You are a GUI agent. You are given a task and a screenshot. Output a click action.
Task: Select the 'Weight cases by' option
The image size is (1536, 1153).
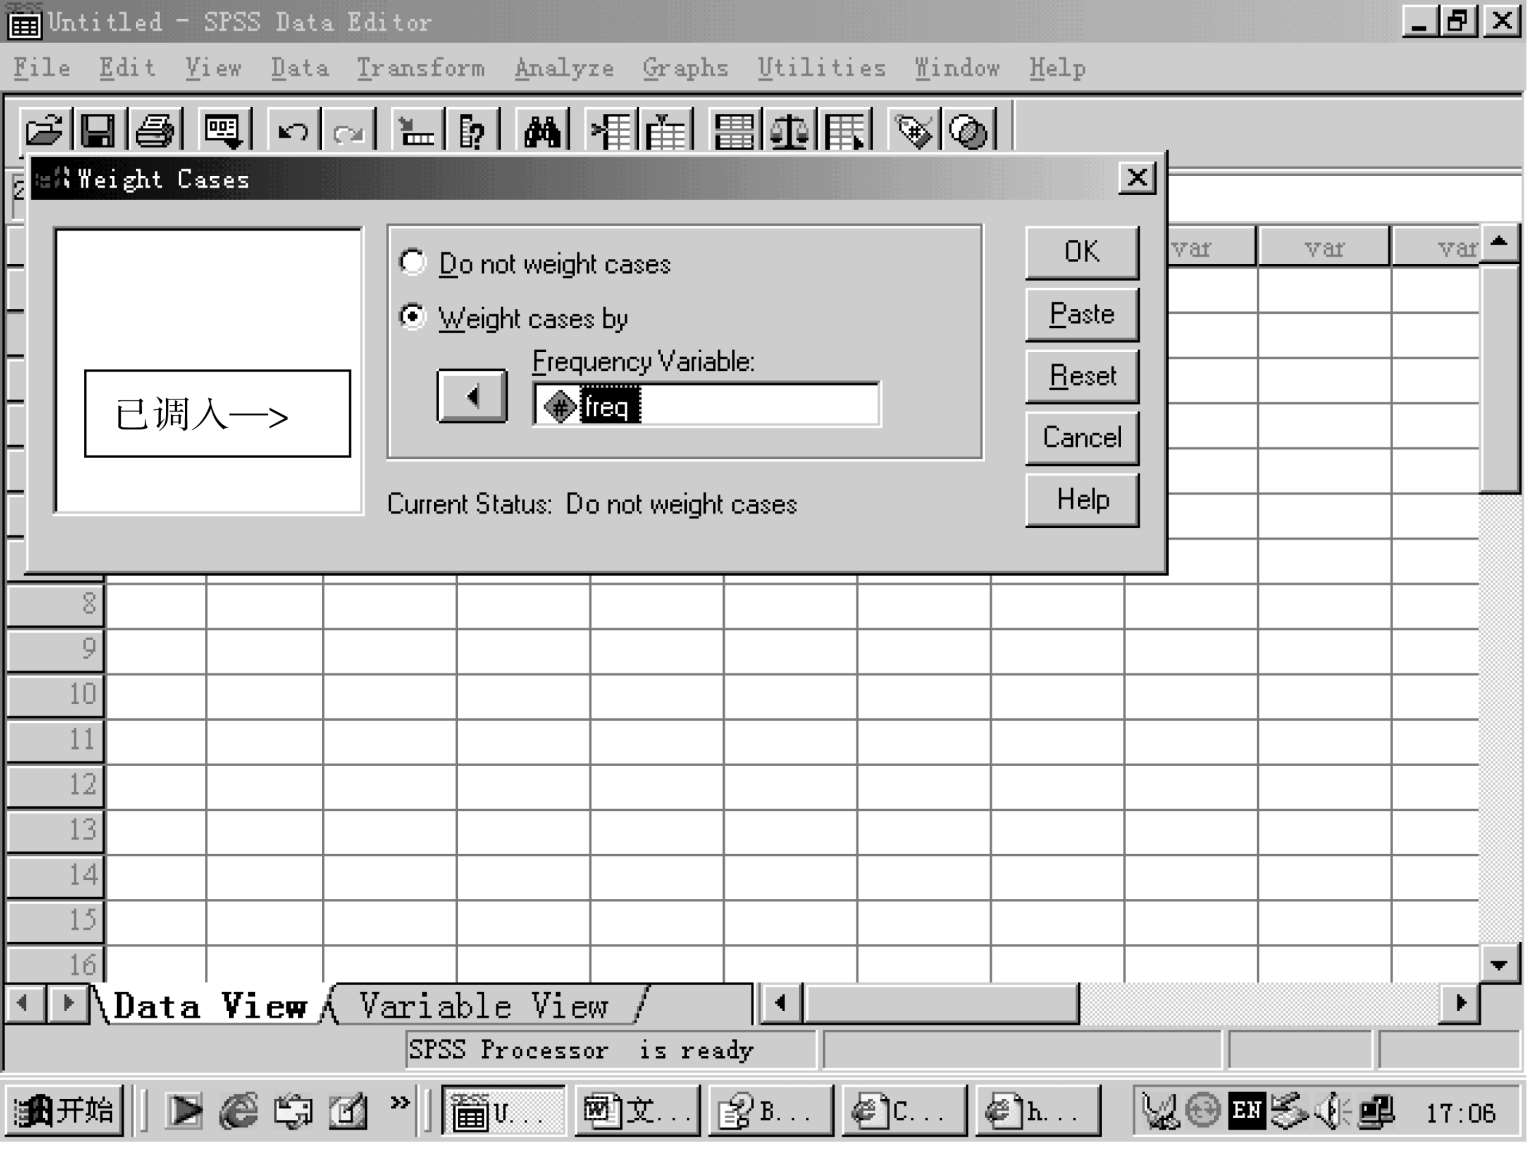click(514, 317)
